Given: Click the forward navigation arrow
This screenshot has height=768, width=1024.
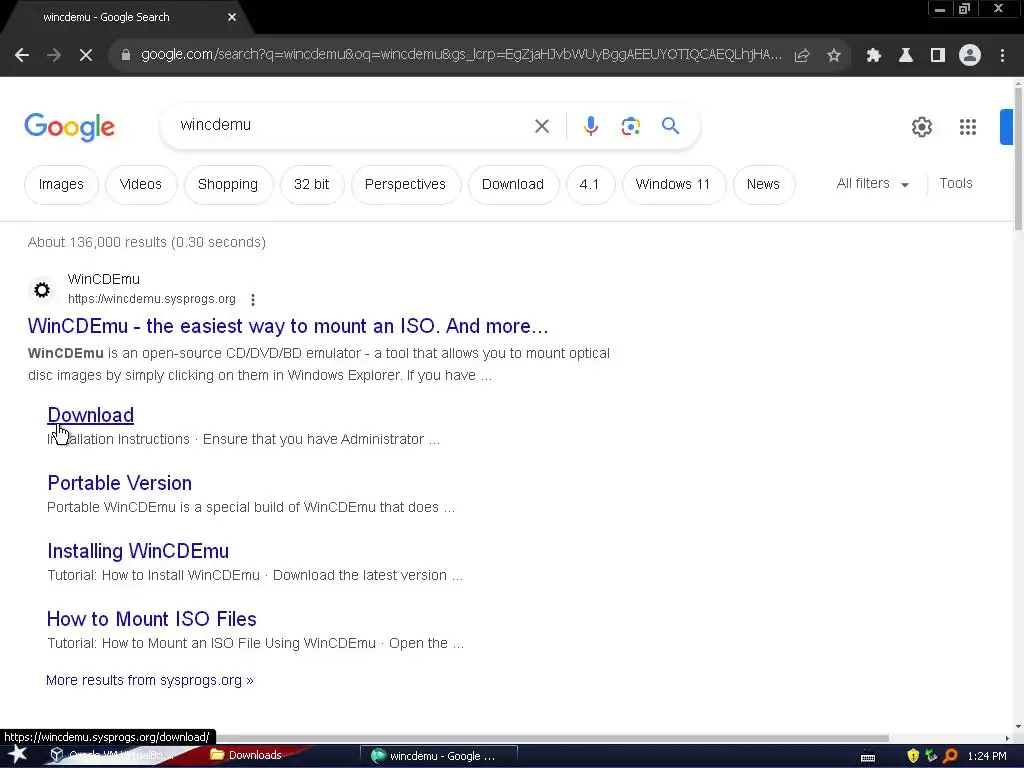Looking at the screenshot, I should pyautogui.click(x=54, y=56).
